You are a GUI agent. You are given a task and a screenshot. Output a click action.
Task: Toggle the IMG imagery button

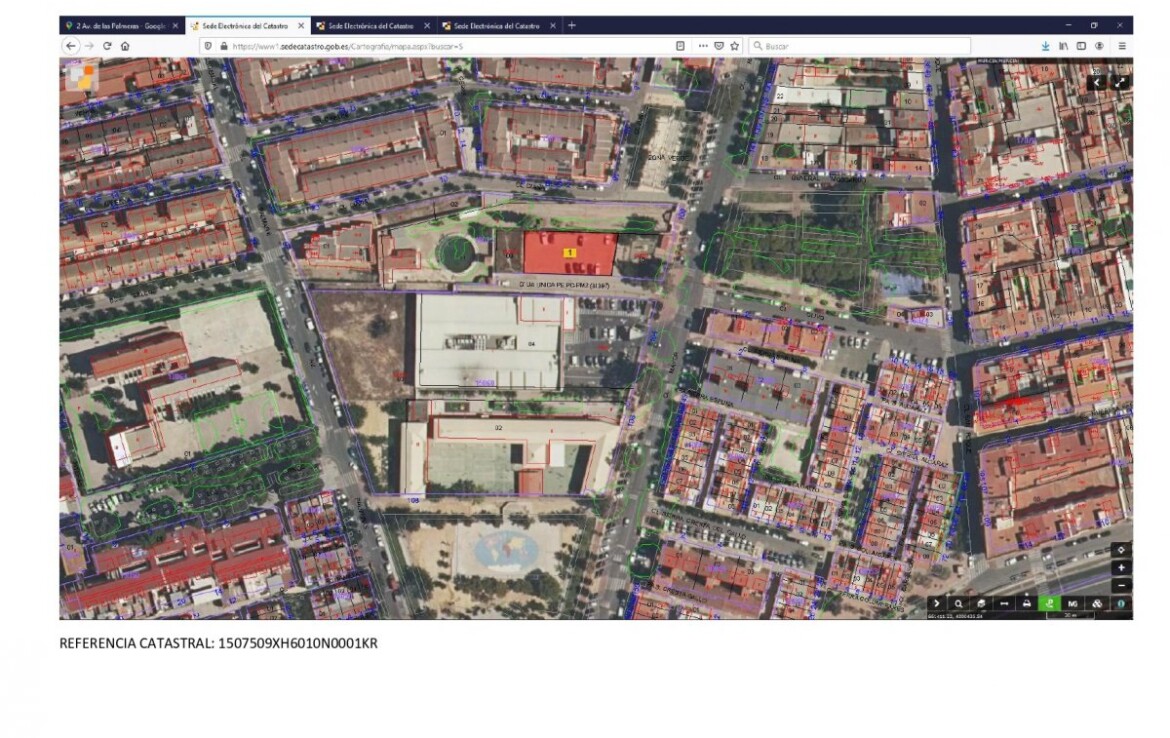1074,604
